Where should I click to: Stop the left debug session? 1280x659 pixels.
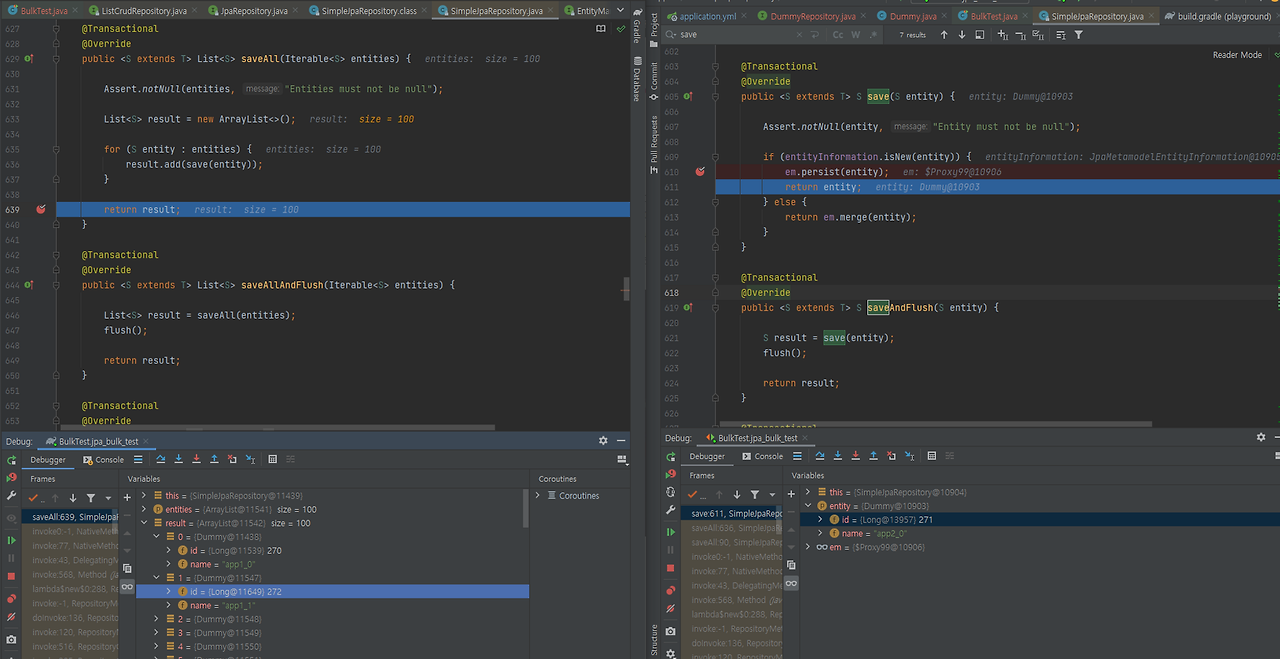click(11, 577)
